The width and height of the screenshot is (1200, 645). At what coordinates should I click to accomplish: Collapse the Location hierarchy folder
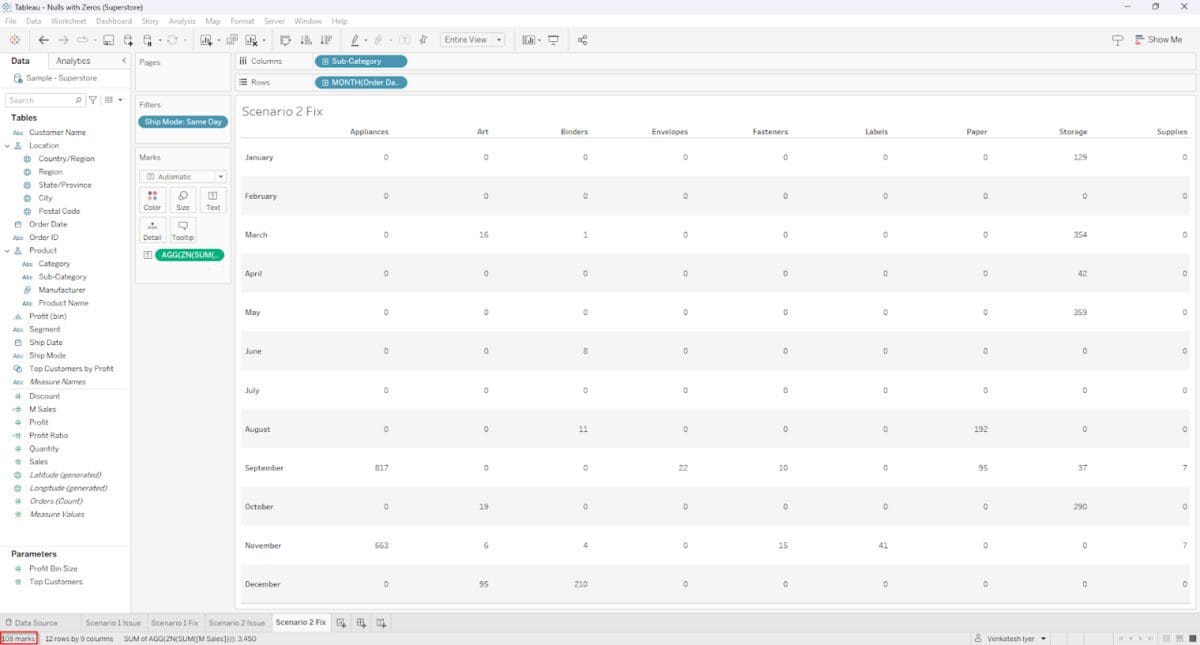point(7,145)
